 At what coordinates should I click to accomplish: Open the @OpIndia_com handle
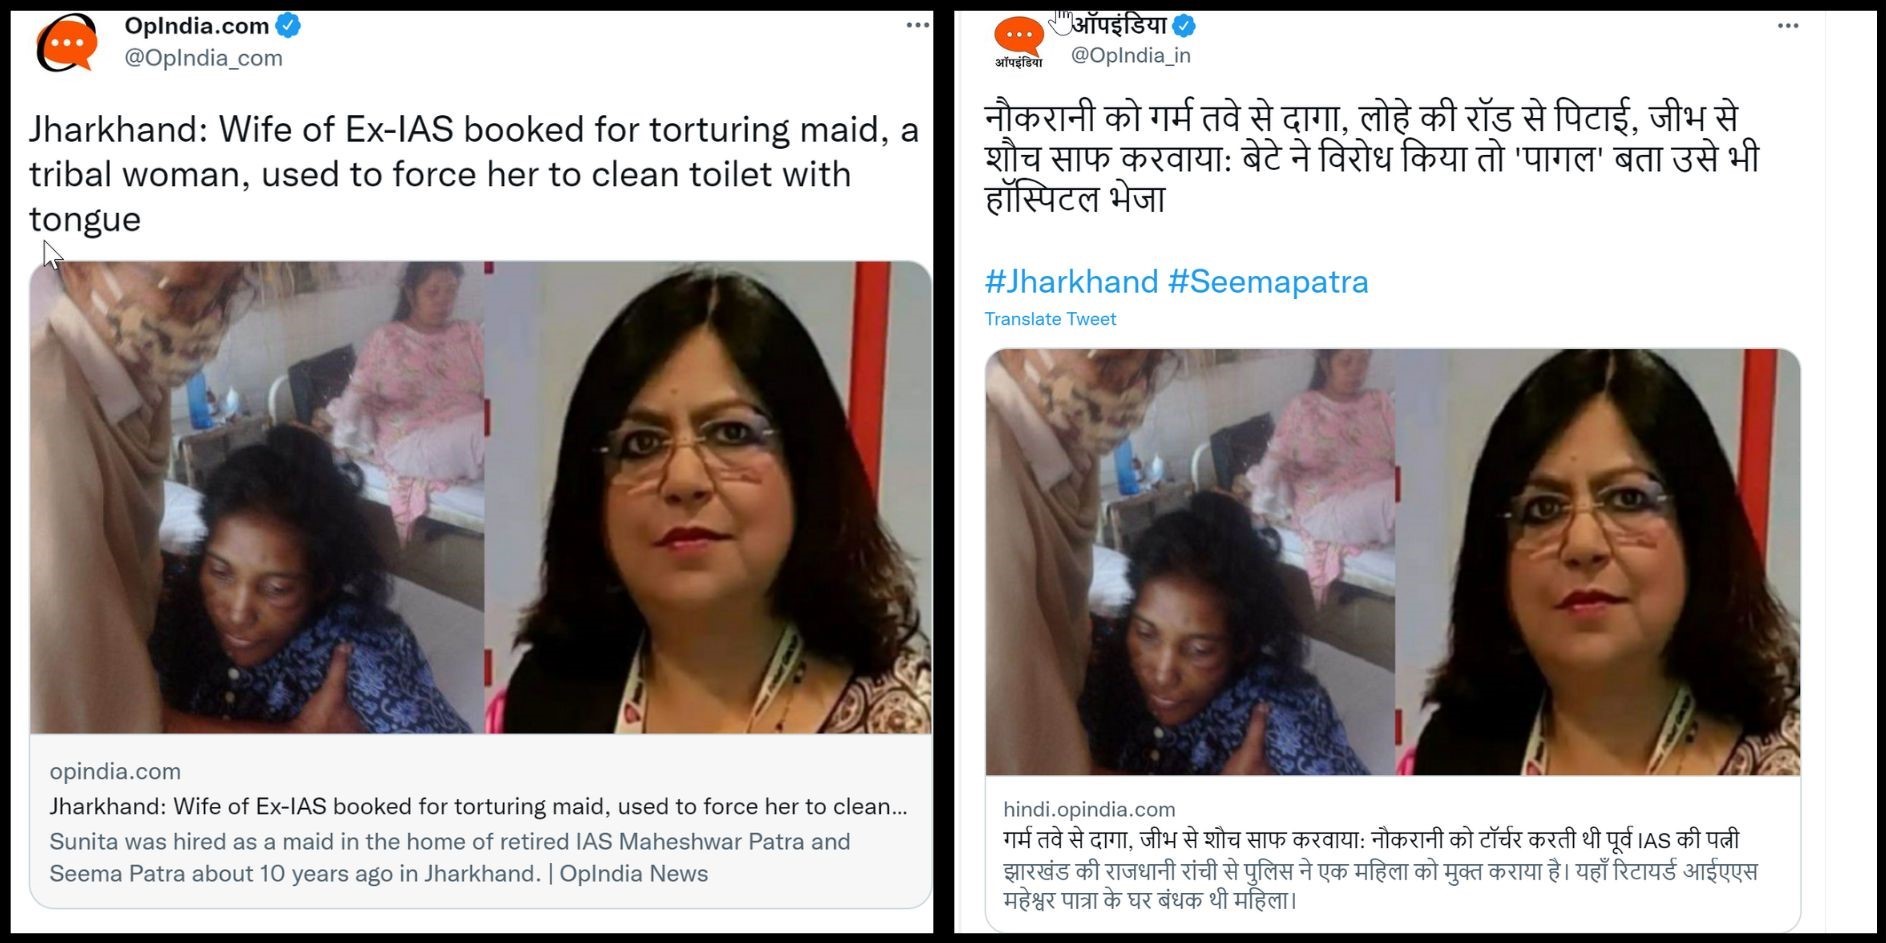tap(203, 58)
